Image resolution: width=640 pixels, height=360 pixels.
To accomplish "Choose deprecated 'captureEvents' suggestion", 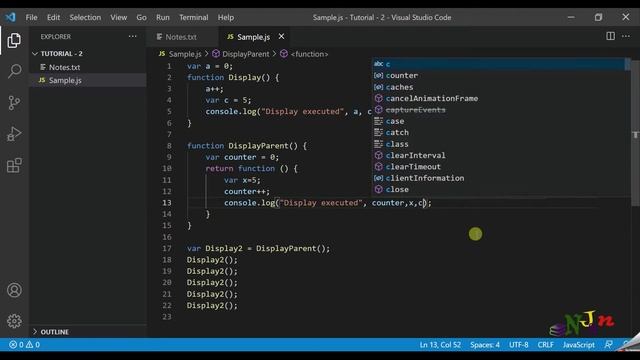I will point(498,110).
